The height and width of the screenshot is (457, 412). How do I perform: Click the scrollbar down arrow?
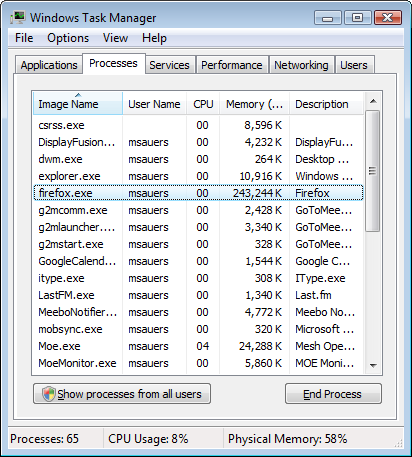(x=373, y=366)
